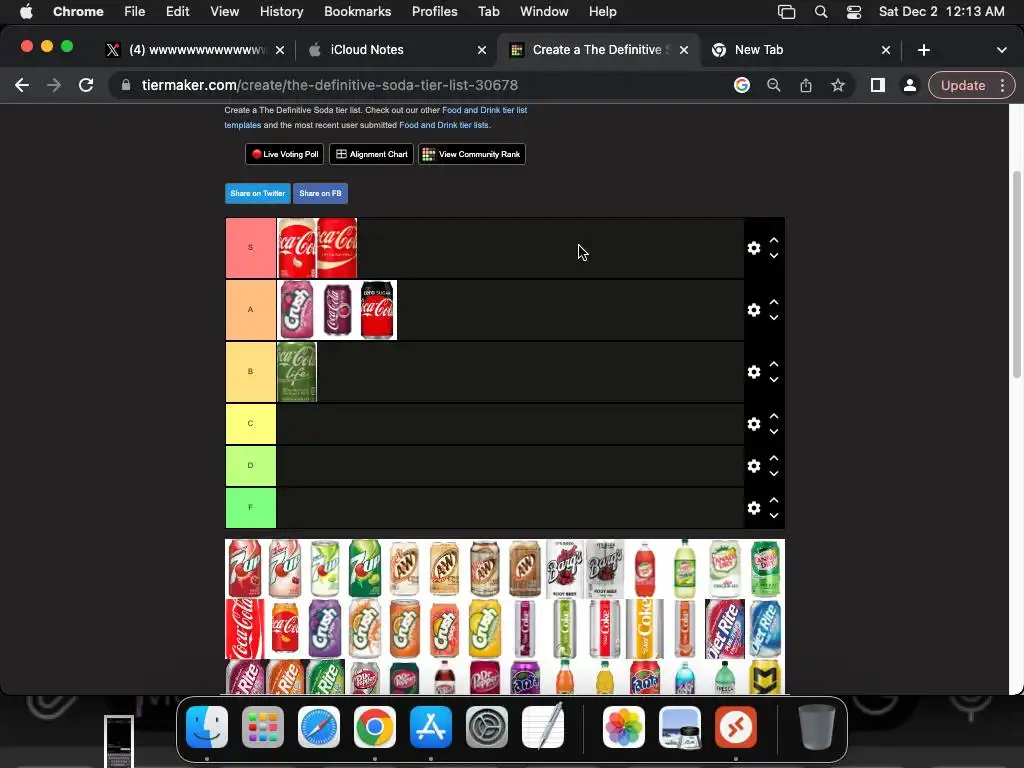The height and width of the screenshot is (768, 1024).
Task: View site info via the lock icon
Action: pyautogui.click(x=126, y=86)
